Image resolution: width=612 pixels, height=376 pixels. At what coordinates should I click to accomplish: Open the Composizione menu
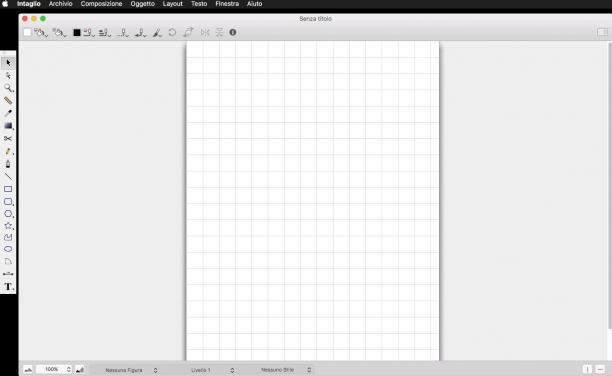click(101, 4)
